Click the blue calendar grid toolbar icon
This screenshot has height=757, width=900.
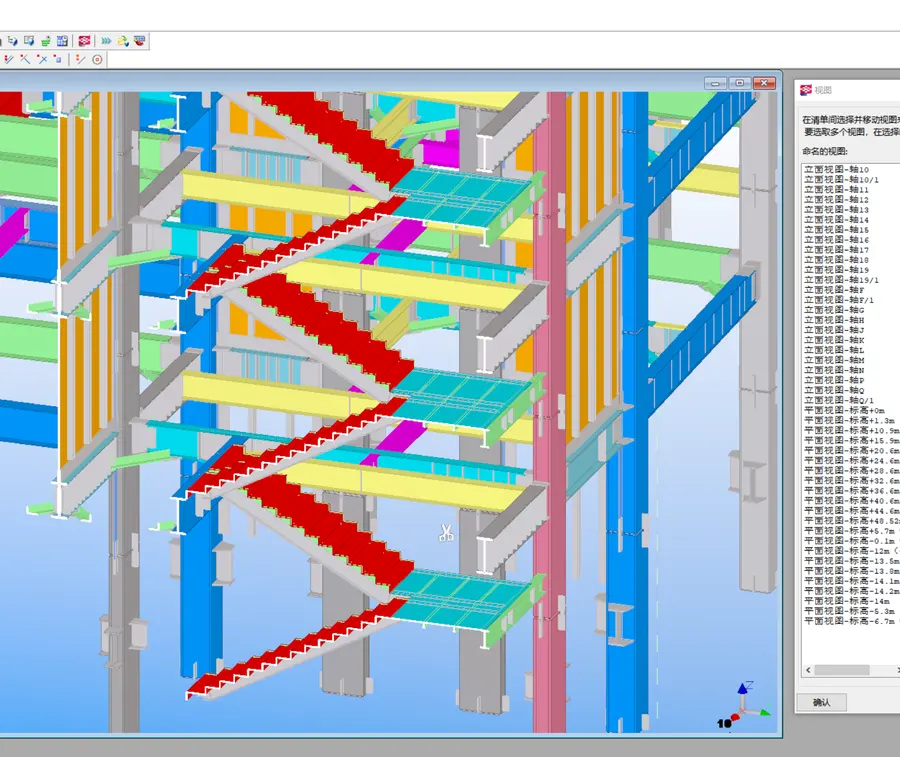[62, 41]
